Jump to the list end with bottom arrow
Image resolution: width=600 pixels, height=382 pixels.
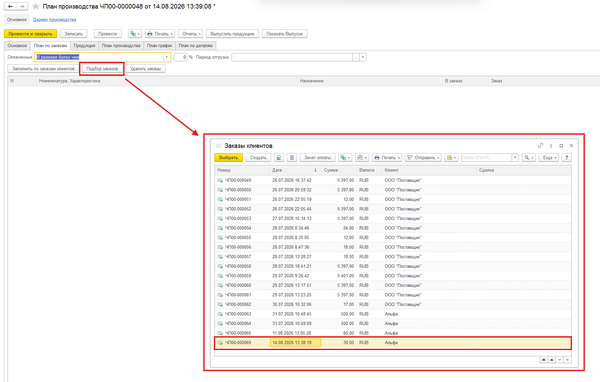(x=567, y=360)
